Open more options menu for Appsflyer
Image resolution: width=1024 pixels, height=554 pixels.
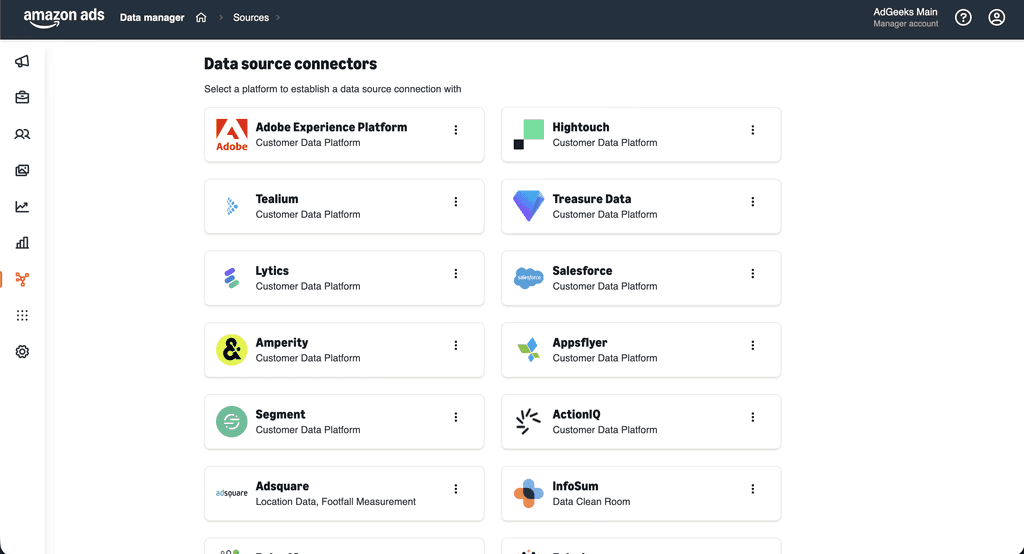[x=752, y=346]
